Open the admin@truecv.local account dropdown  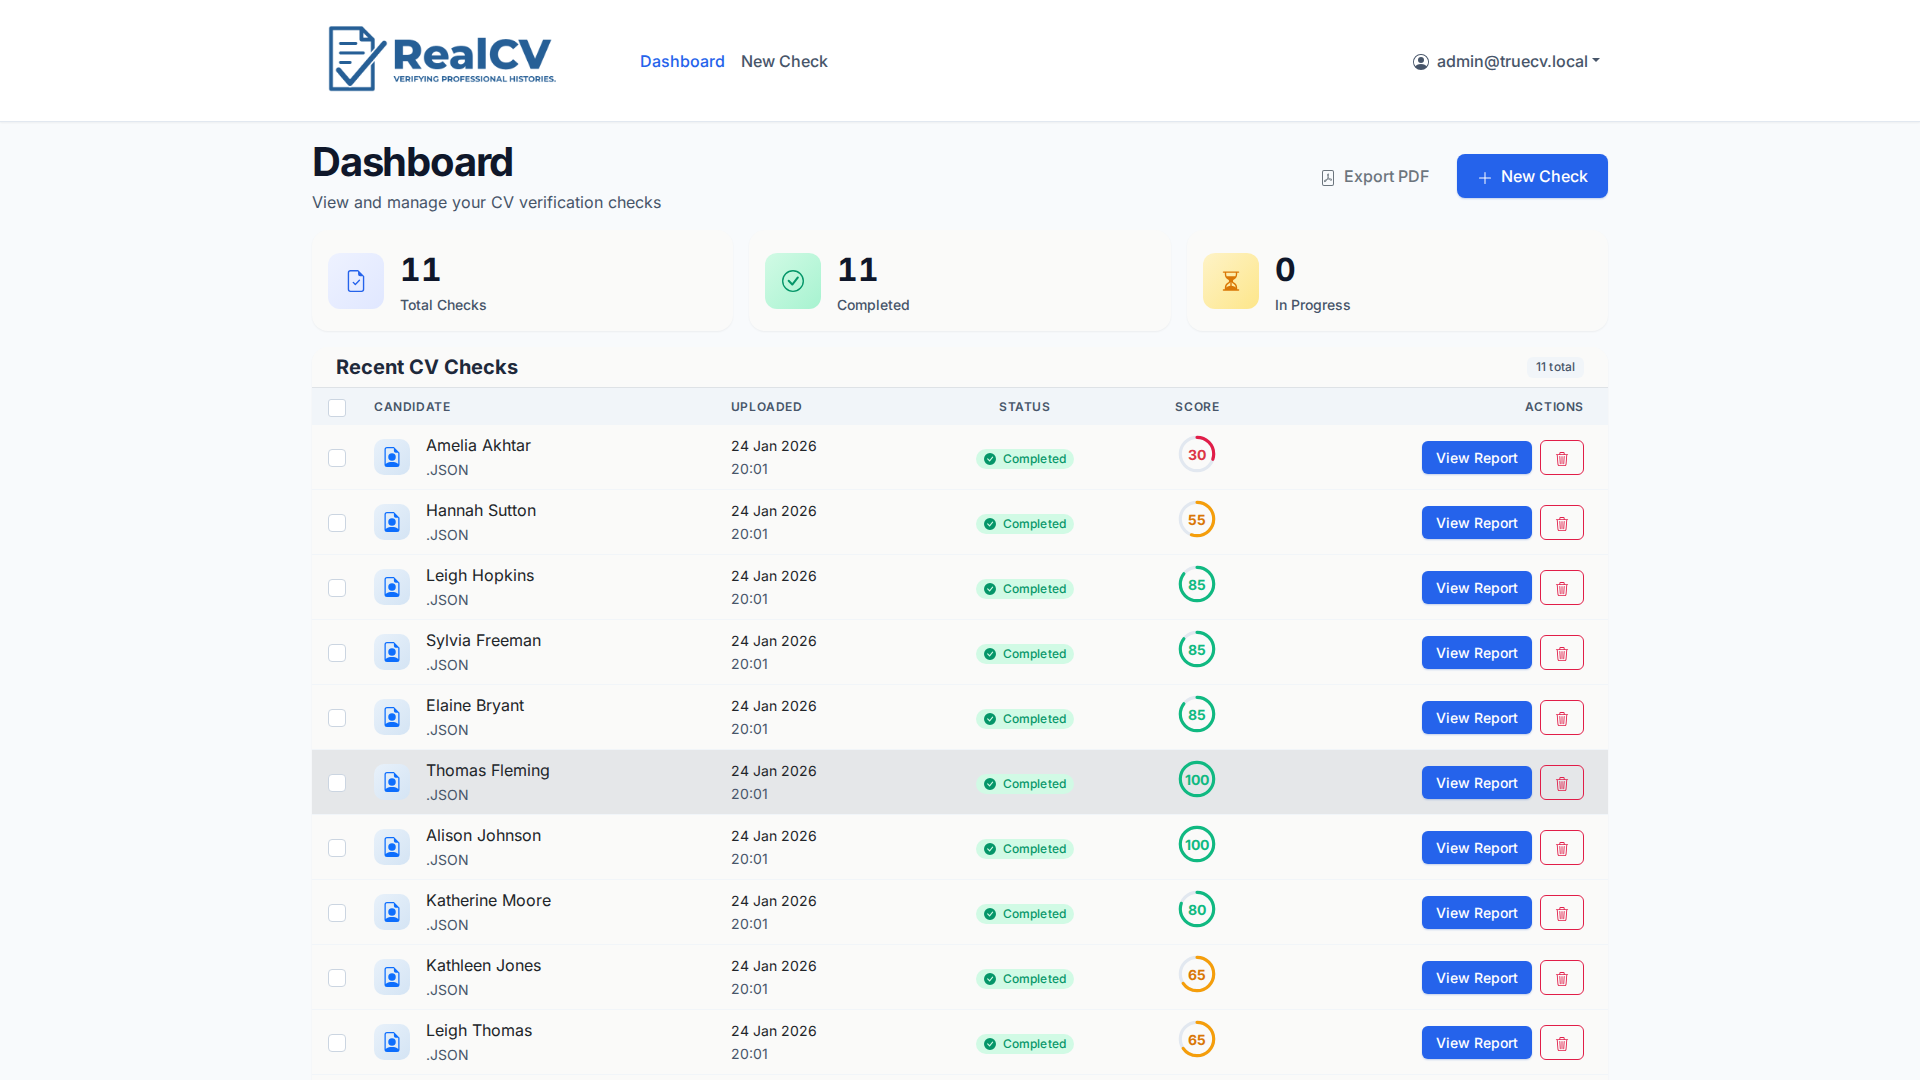coord(1506,61)
